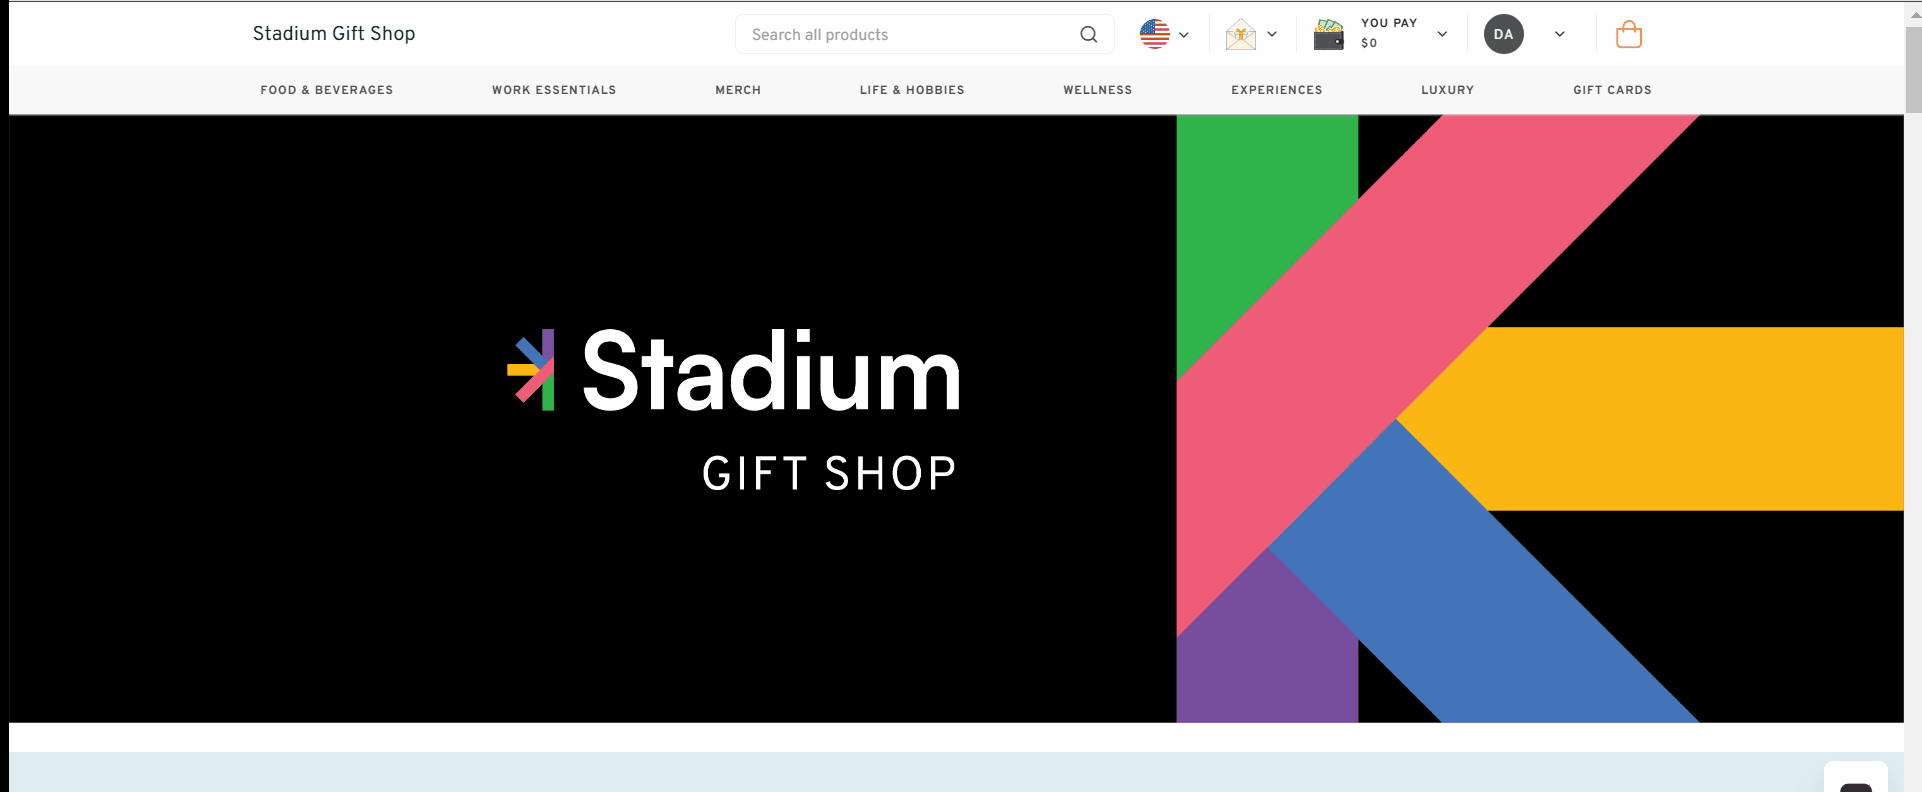
Task: Open the Luxury menu
Action: (1448, 90)
